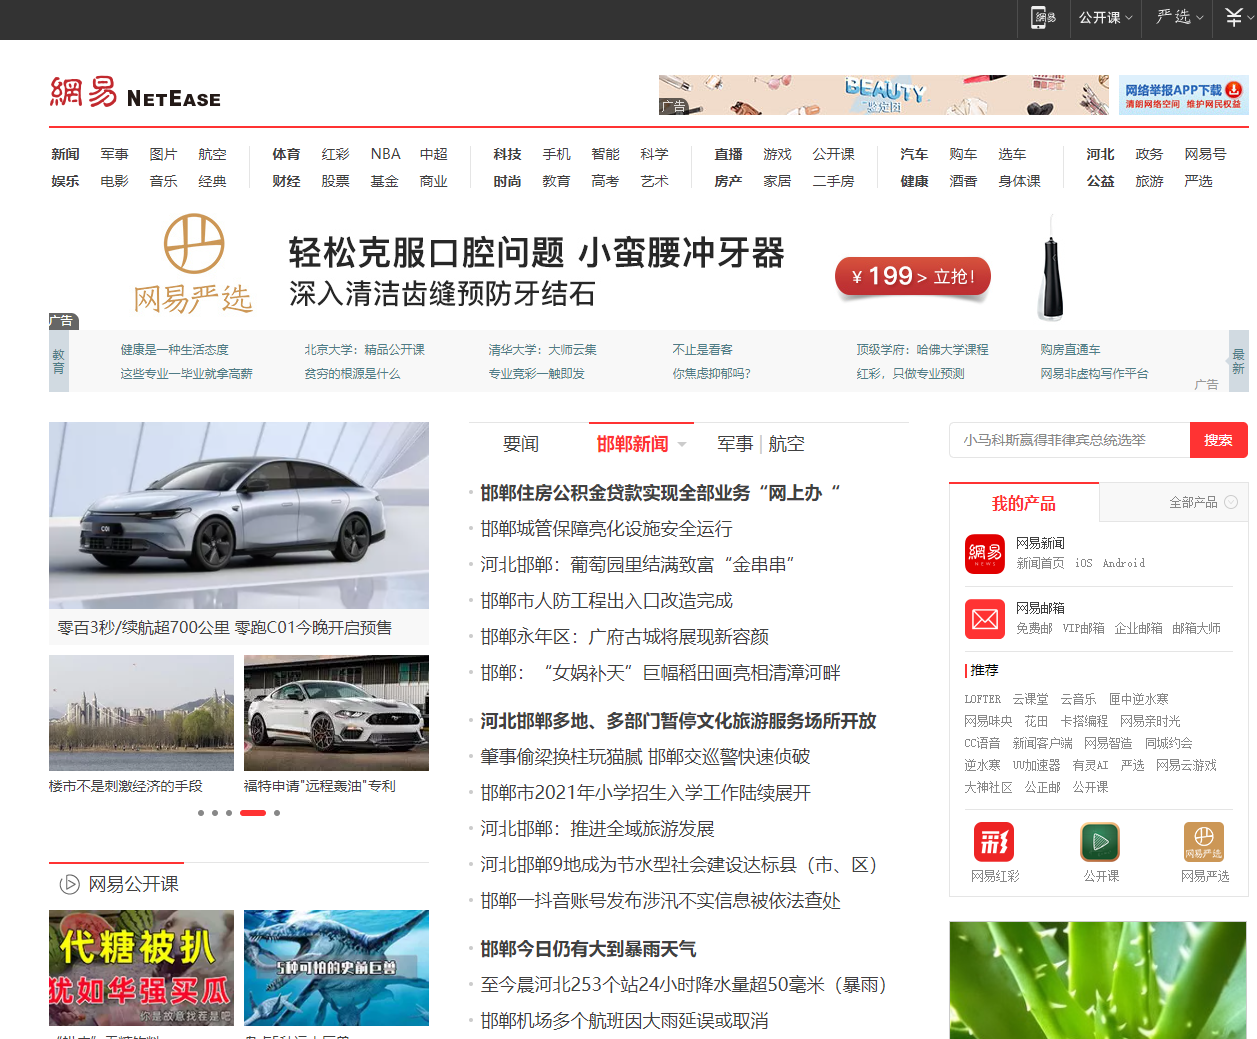Open 零百3秒 car caption link
The image size is (1257, 1039).
[x=224, y=628]
